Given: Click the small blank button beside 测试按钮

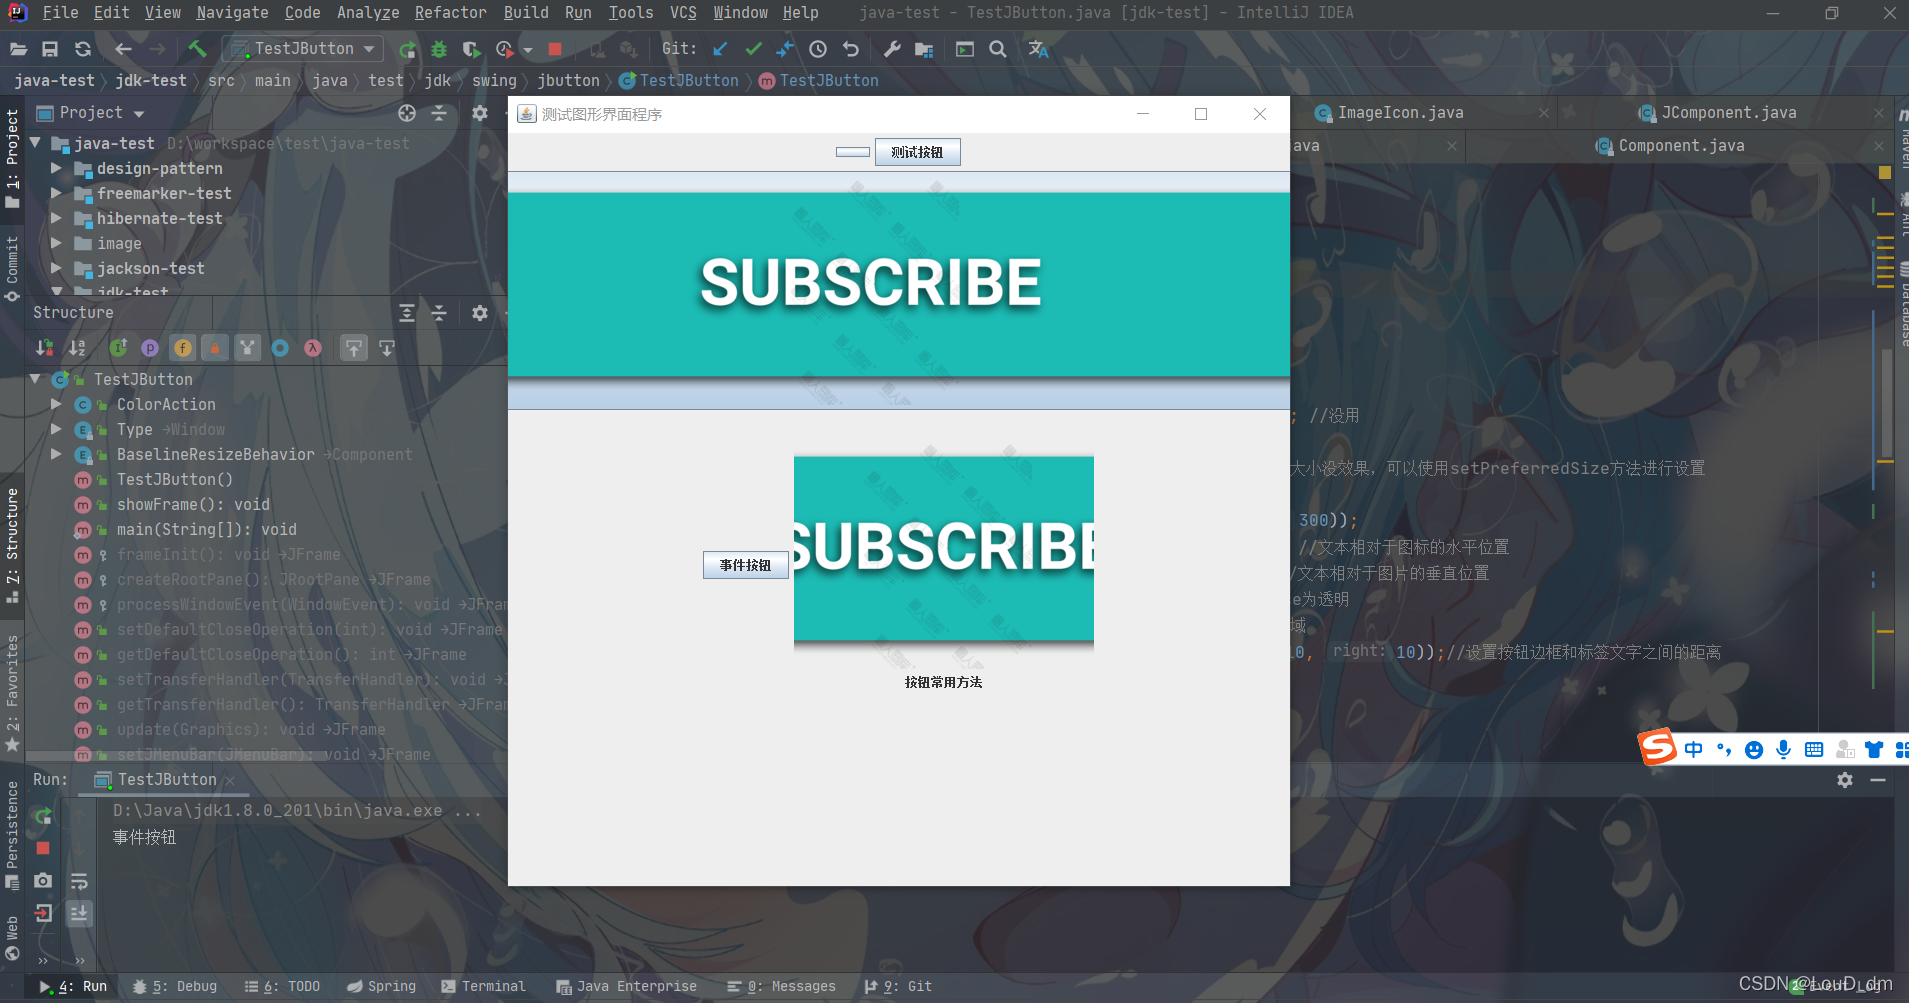Looking at the screenshot, I should point(853,152).
